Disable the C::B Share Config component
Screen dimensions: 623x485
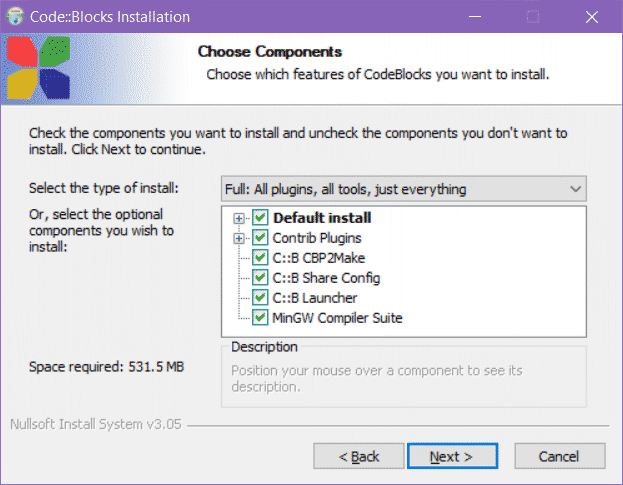point(260,278)
